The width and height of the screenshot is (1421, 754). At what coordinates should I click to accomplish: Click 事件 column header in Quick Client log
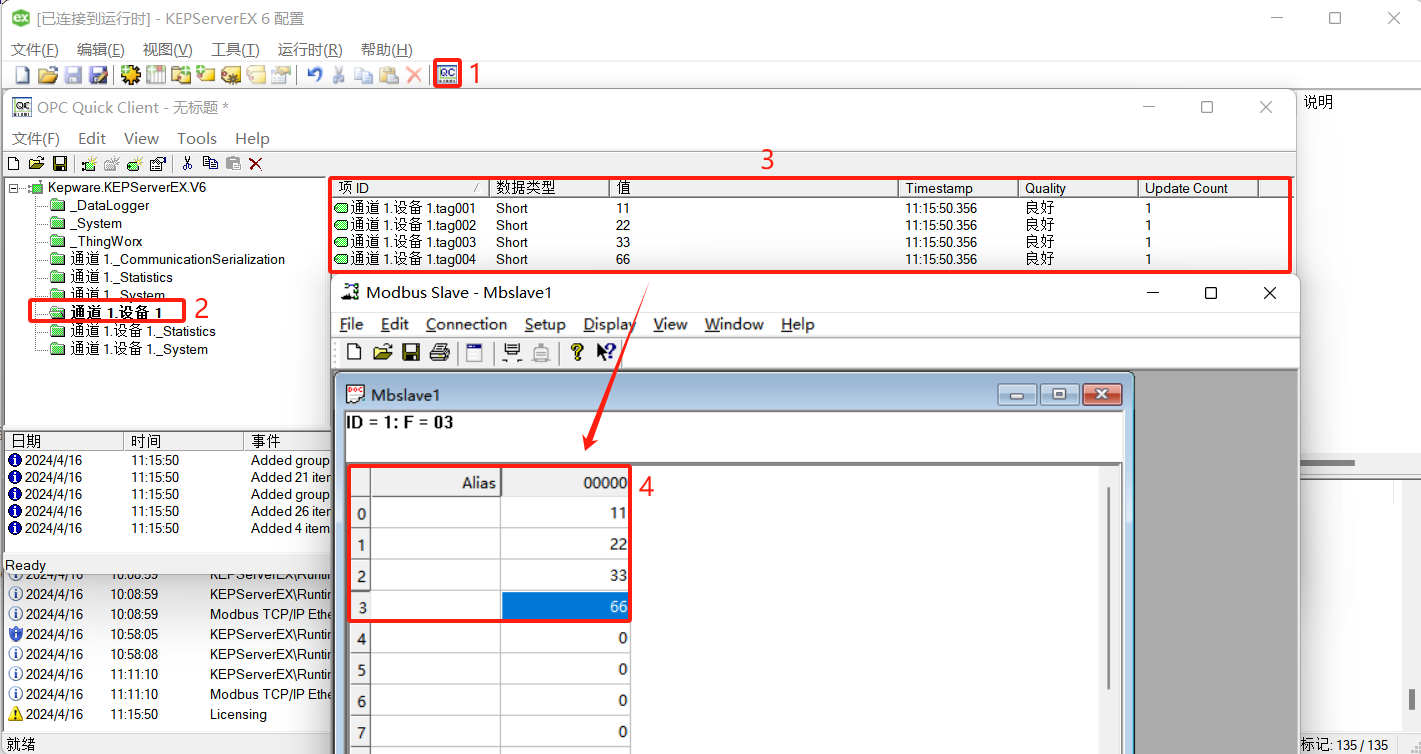coord(287,441)
